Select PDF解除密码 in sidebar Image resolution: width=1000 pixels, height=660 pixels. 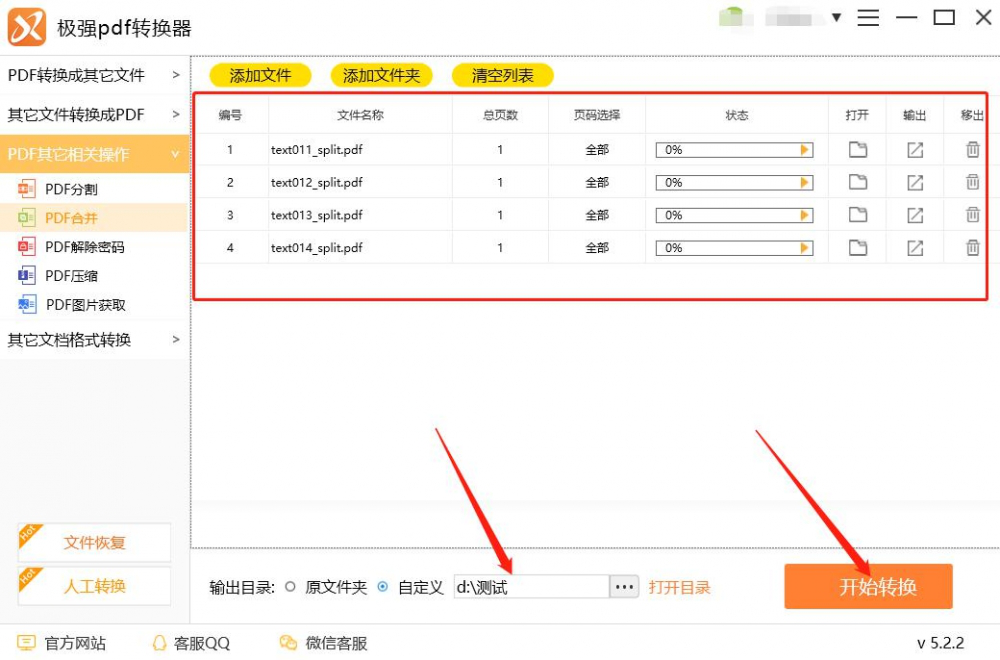(x=94, y=247)
